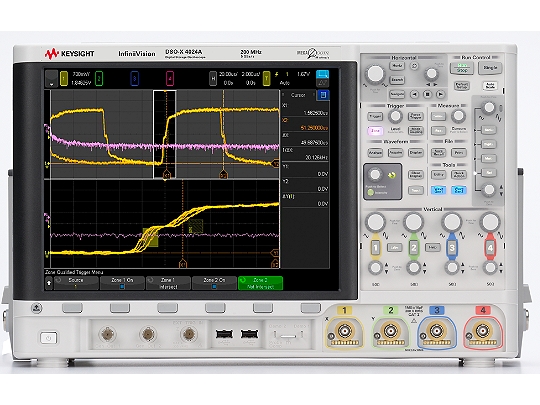Tap the yellow channel 1 indicator on screen
Screen dimensions: 540x405
[64, 79]
